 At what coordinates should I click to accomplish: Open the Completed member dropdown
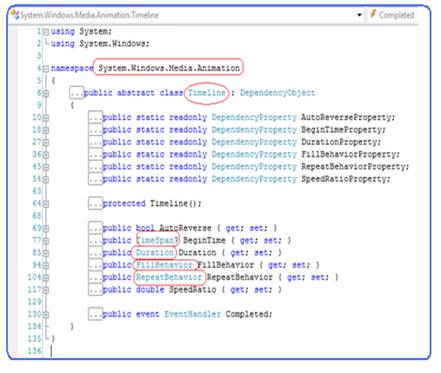pos(392,15)
